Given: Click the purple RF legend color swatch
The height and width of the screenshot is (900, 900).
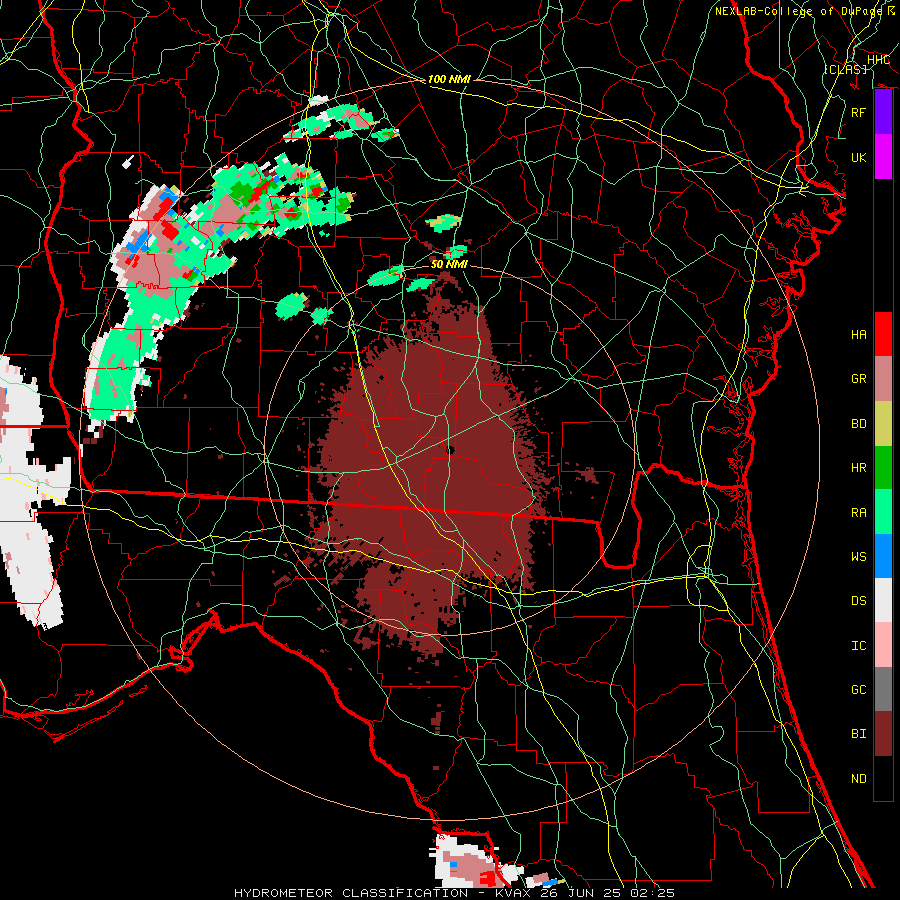Looking at the screenshot, I should pos(883,112).
